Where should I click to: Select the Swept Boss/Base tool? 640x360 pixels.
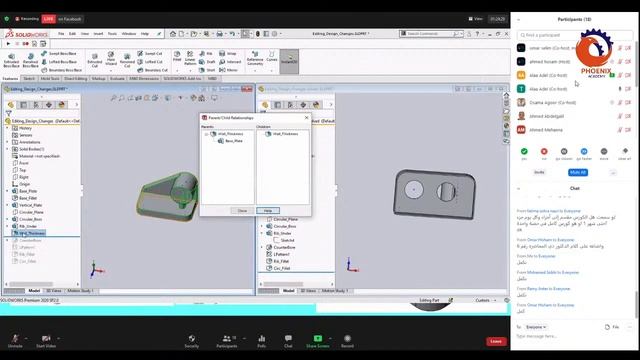point(59,53)
